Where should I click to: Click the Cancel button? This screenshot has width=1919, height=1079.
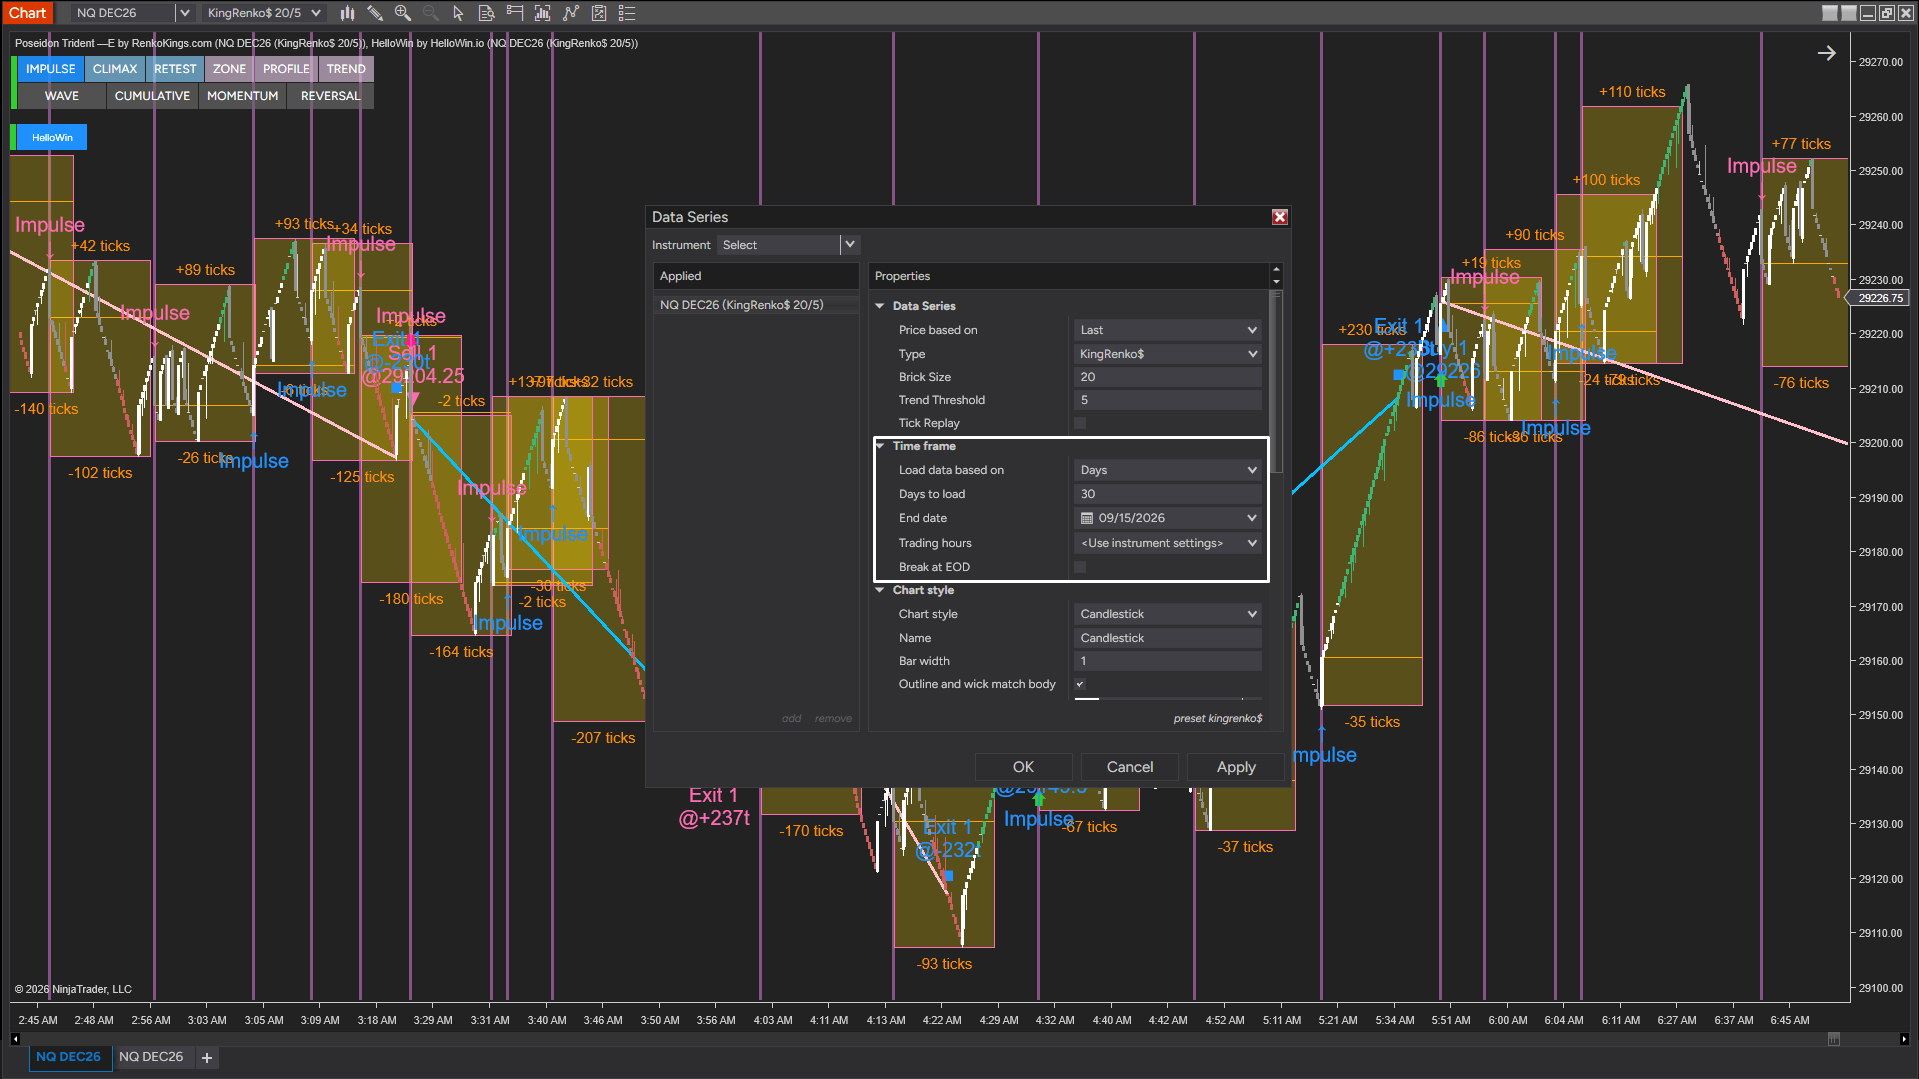pyautogui.click(x=1130, y=767)
